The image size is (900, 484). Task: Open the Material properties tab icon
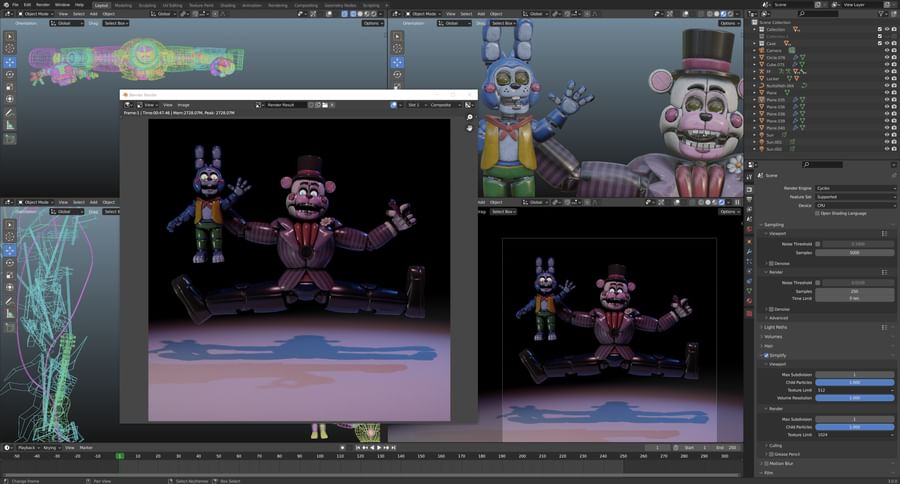(749, 301)
